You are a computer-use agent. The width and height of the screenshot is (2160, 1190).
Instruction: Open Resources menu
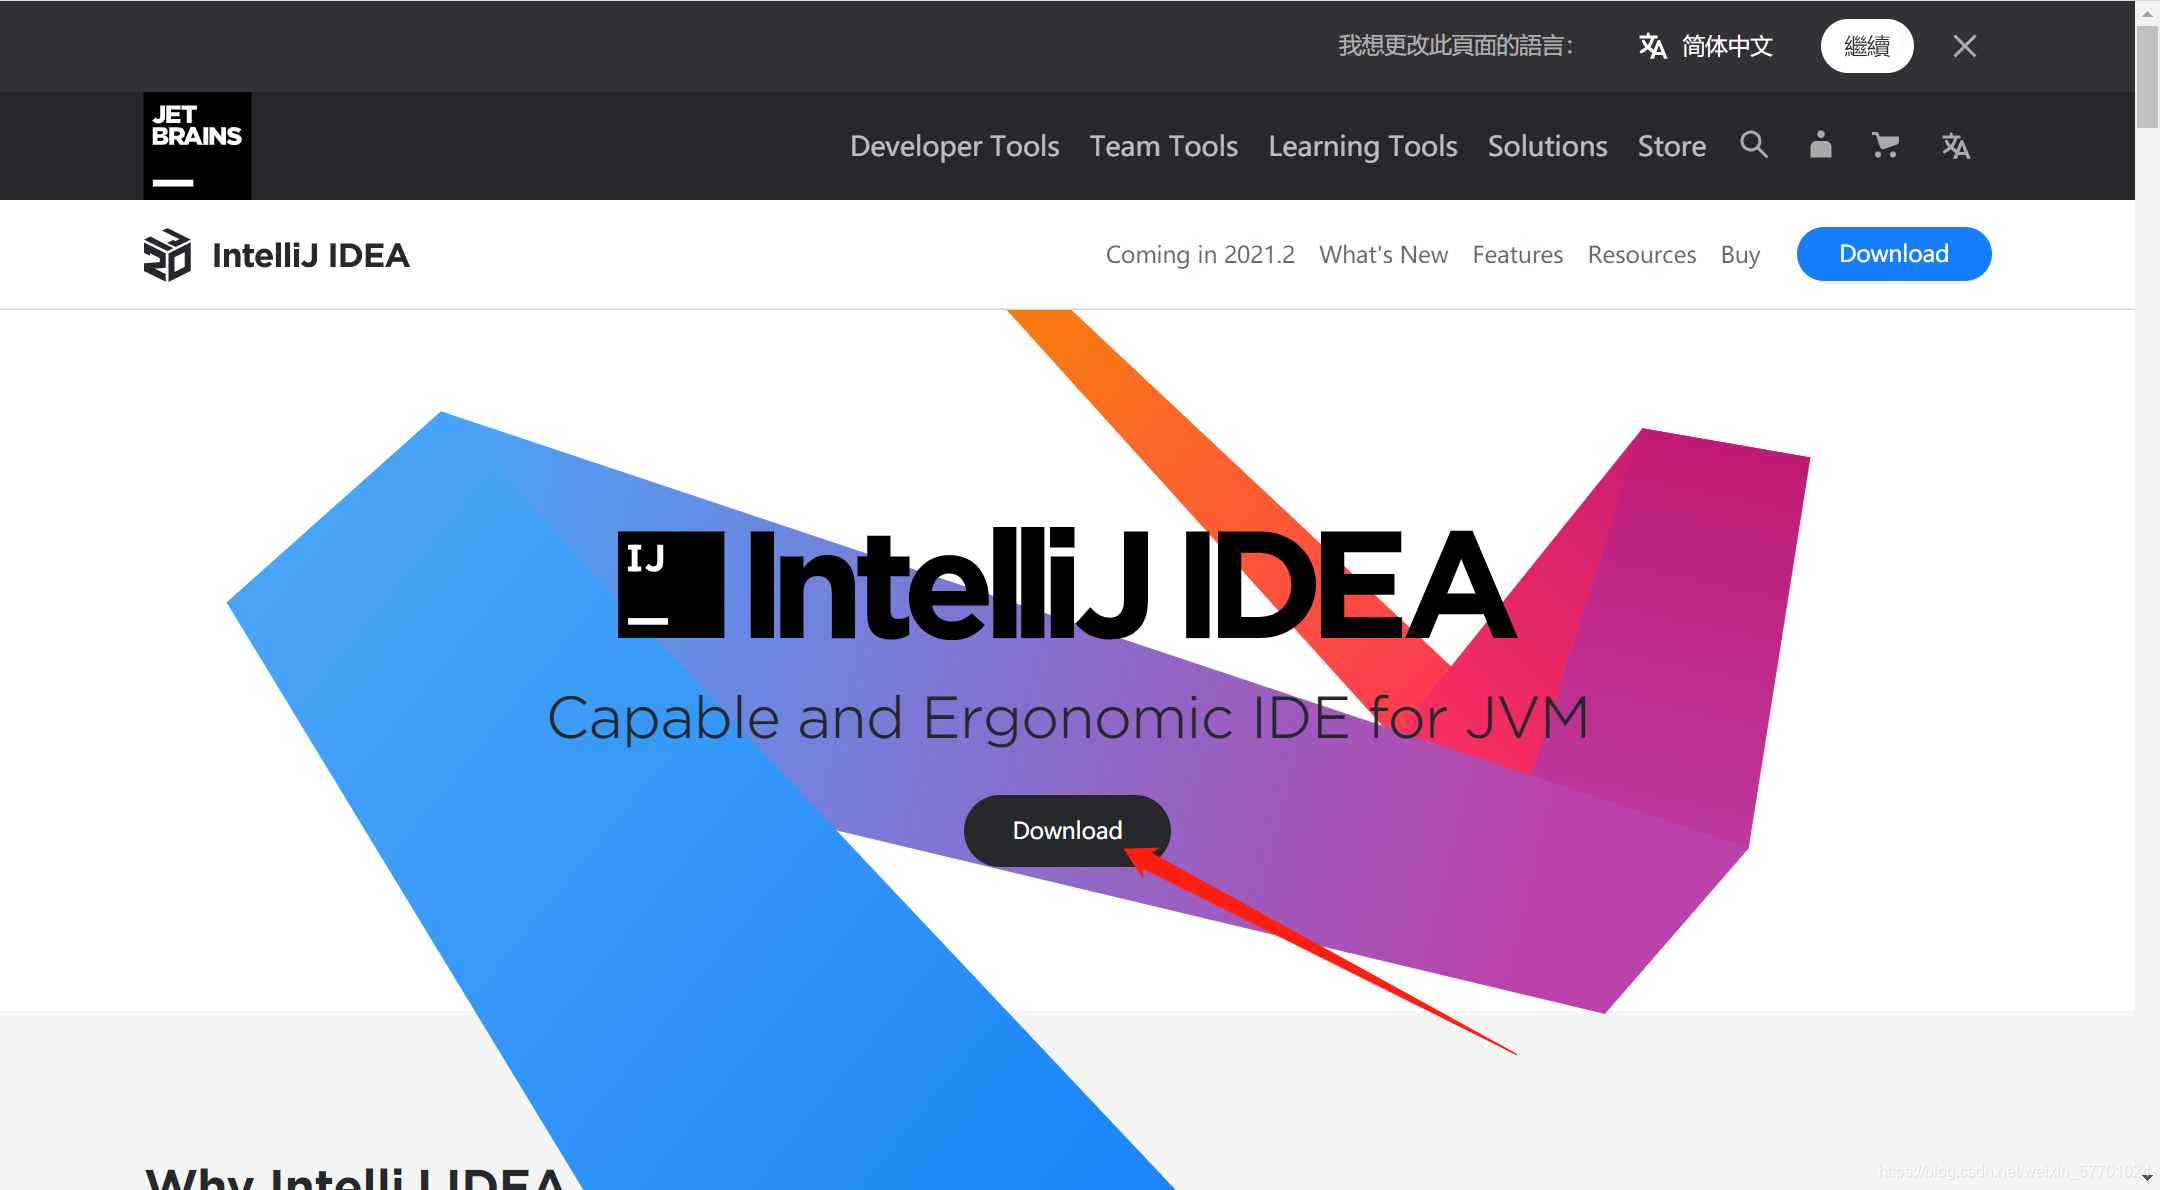[x=1642, y=255]
